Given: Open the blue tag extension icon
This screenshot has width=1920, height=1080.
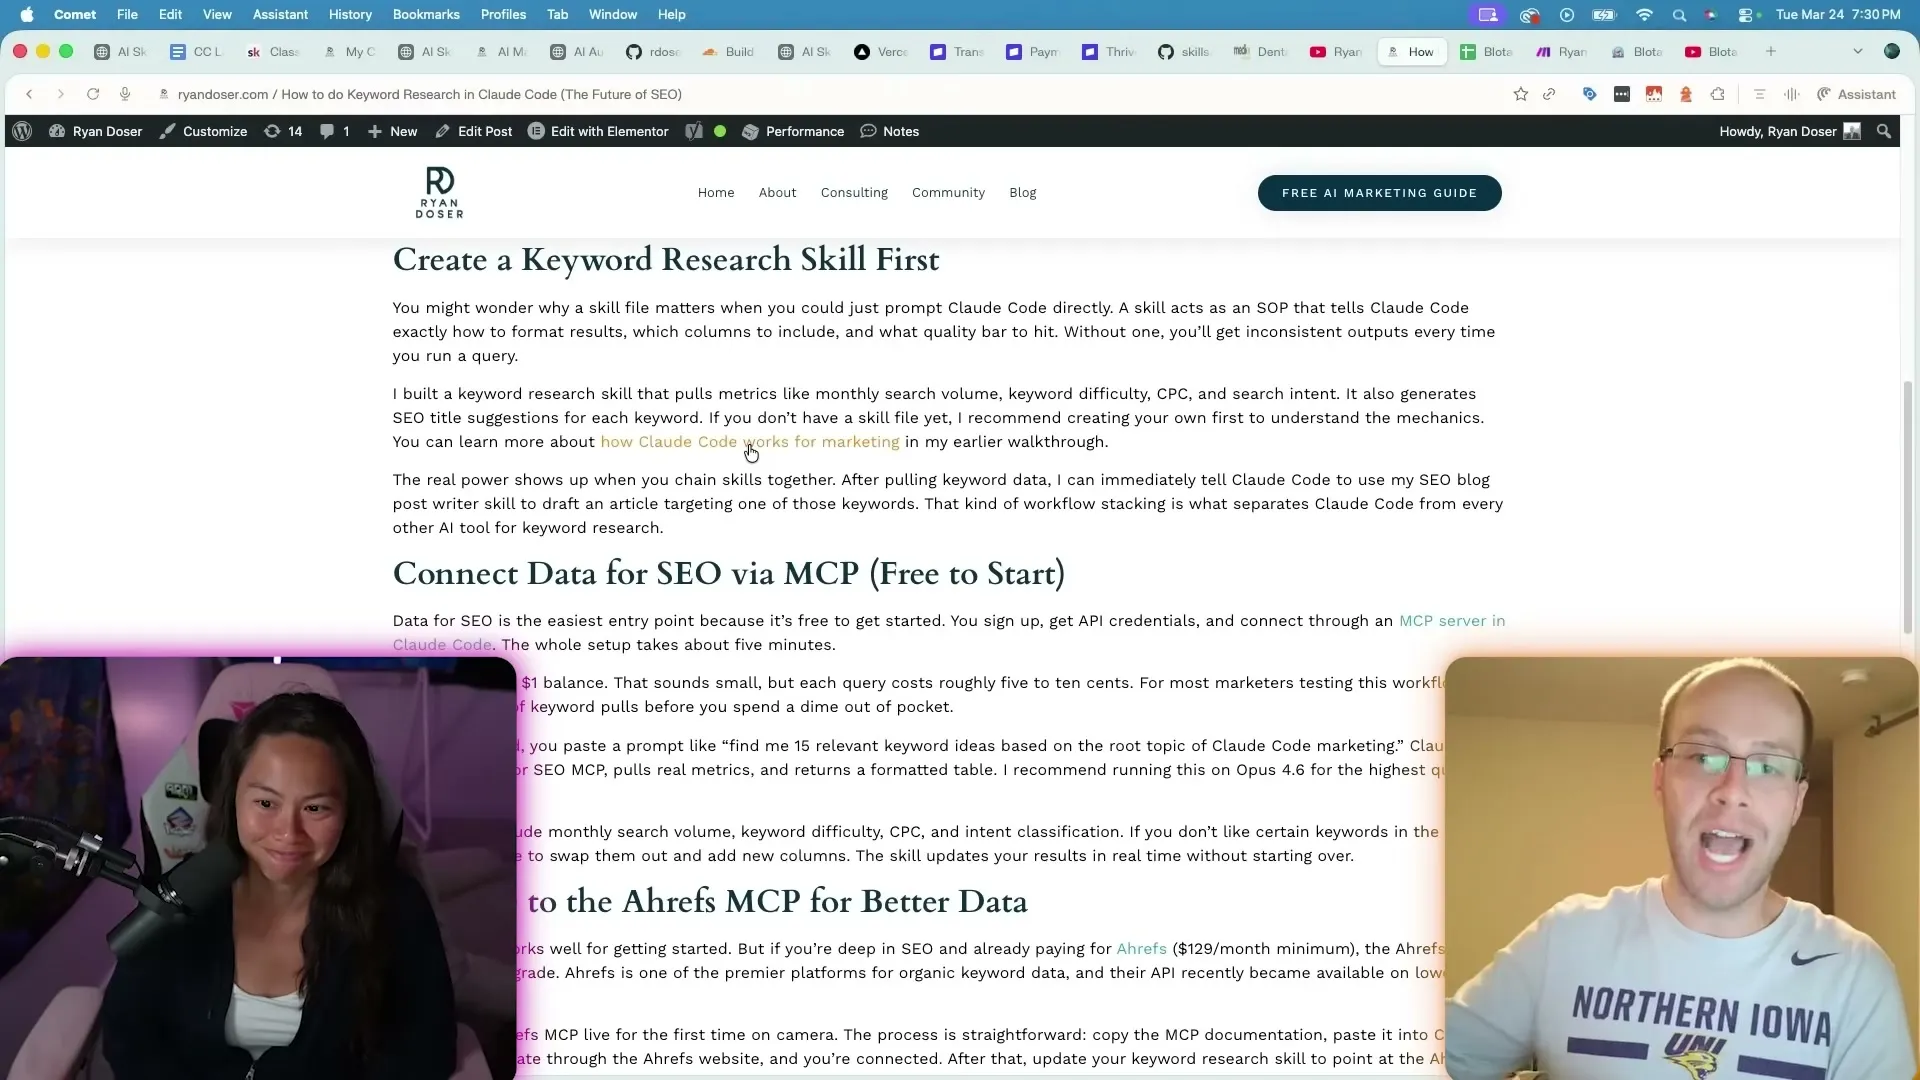Looking at the screenshot, I should coord(1589,94).
